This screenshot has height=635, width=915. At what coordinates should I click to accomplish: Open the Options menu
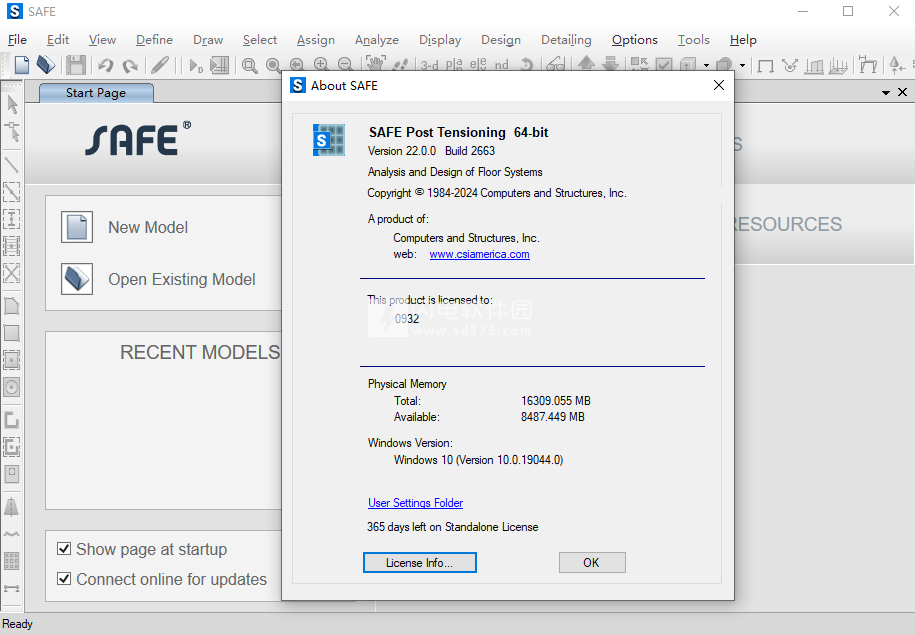pyautogui.click(x=635, y=40)
